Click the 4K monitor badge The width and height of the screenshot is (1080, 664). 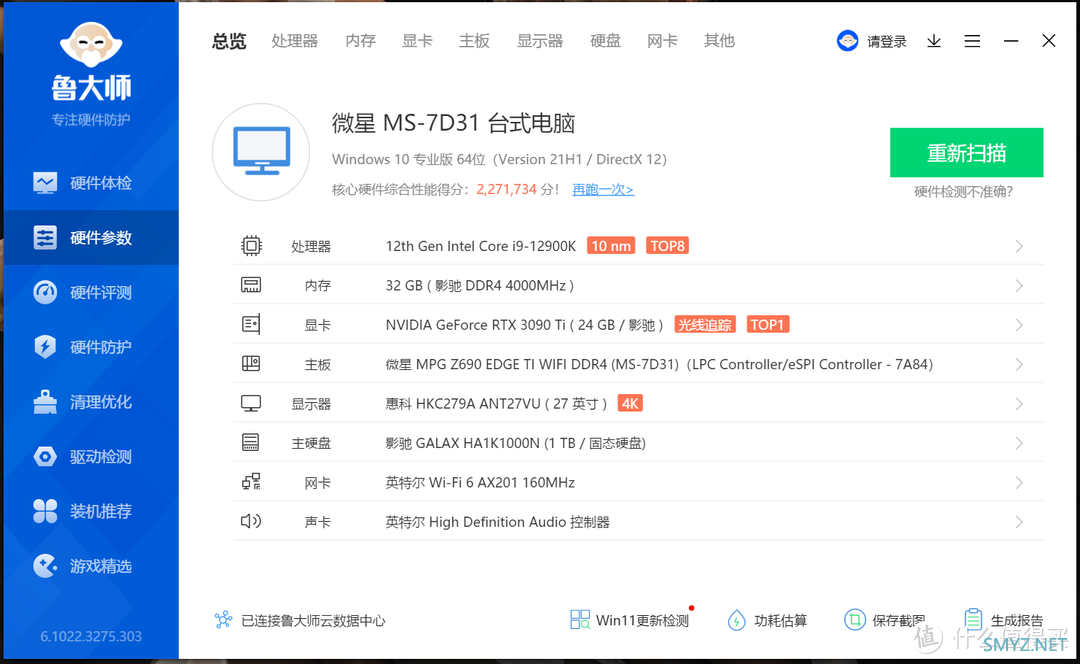pos(630,404)
